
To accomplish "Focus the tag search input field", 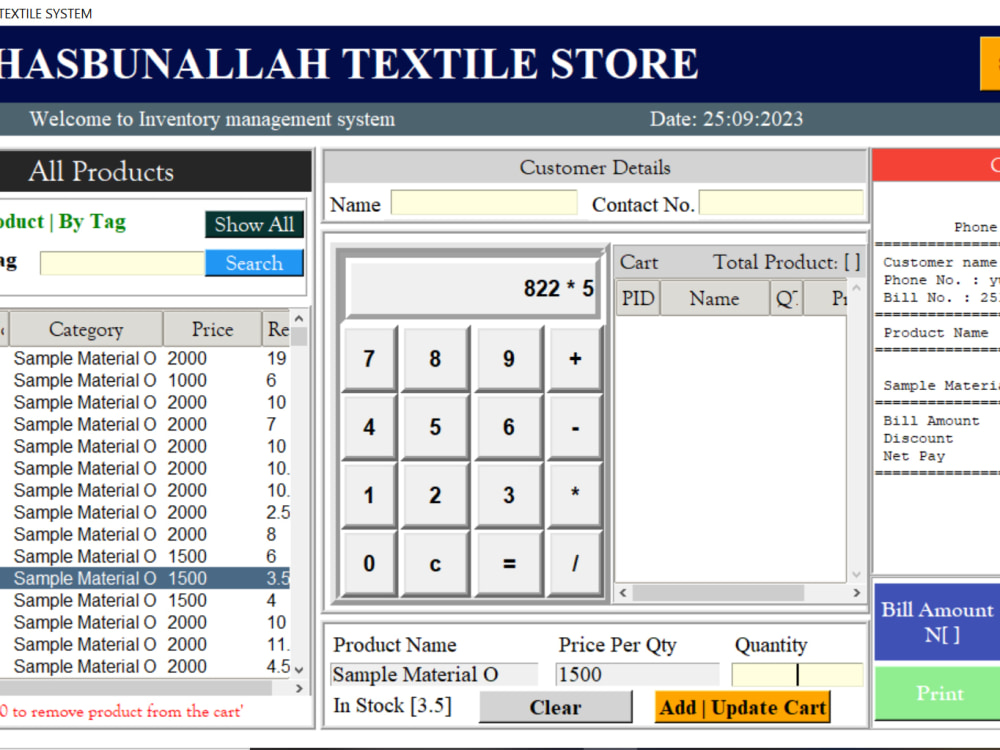I will tap(122, 263).
